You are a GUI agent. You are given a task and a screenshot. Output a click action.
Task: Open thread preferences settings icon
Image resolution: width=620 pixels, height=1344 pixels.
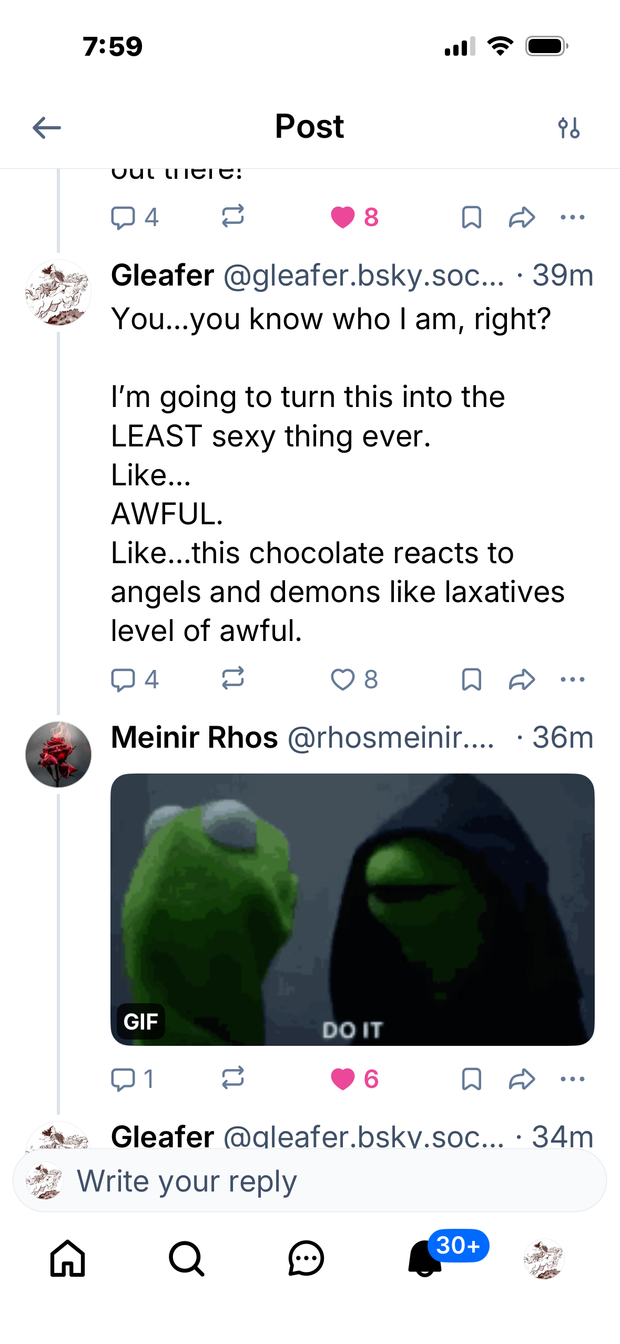569,128
